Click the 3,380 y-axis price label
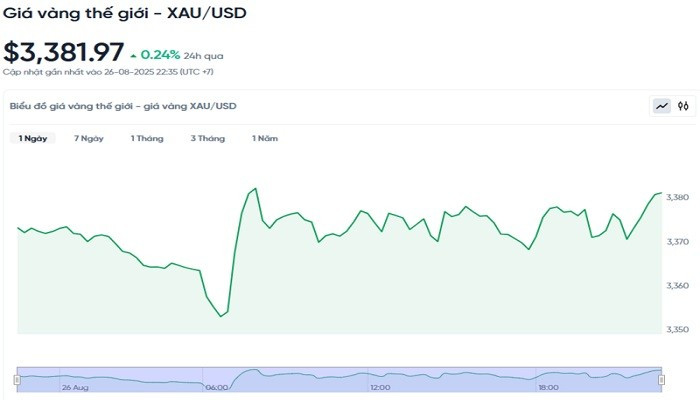 click(677, 198)
